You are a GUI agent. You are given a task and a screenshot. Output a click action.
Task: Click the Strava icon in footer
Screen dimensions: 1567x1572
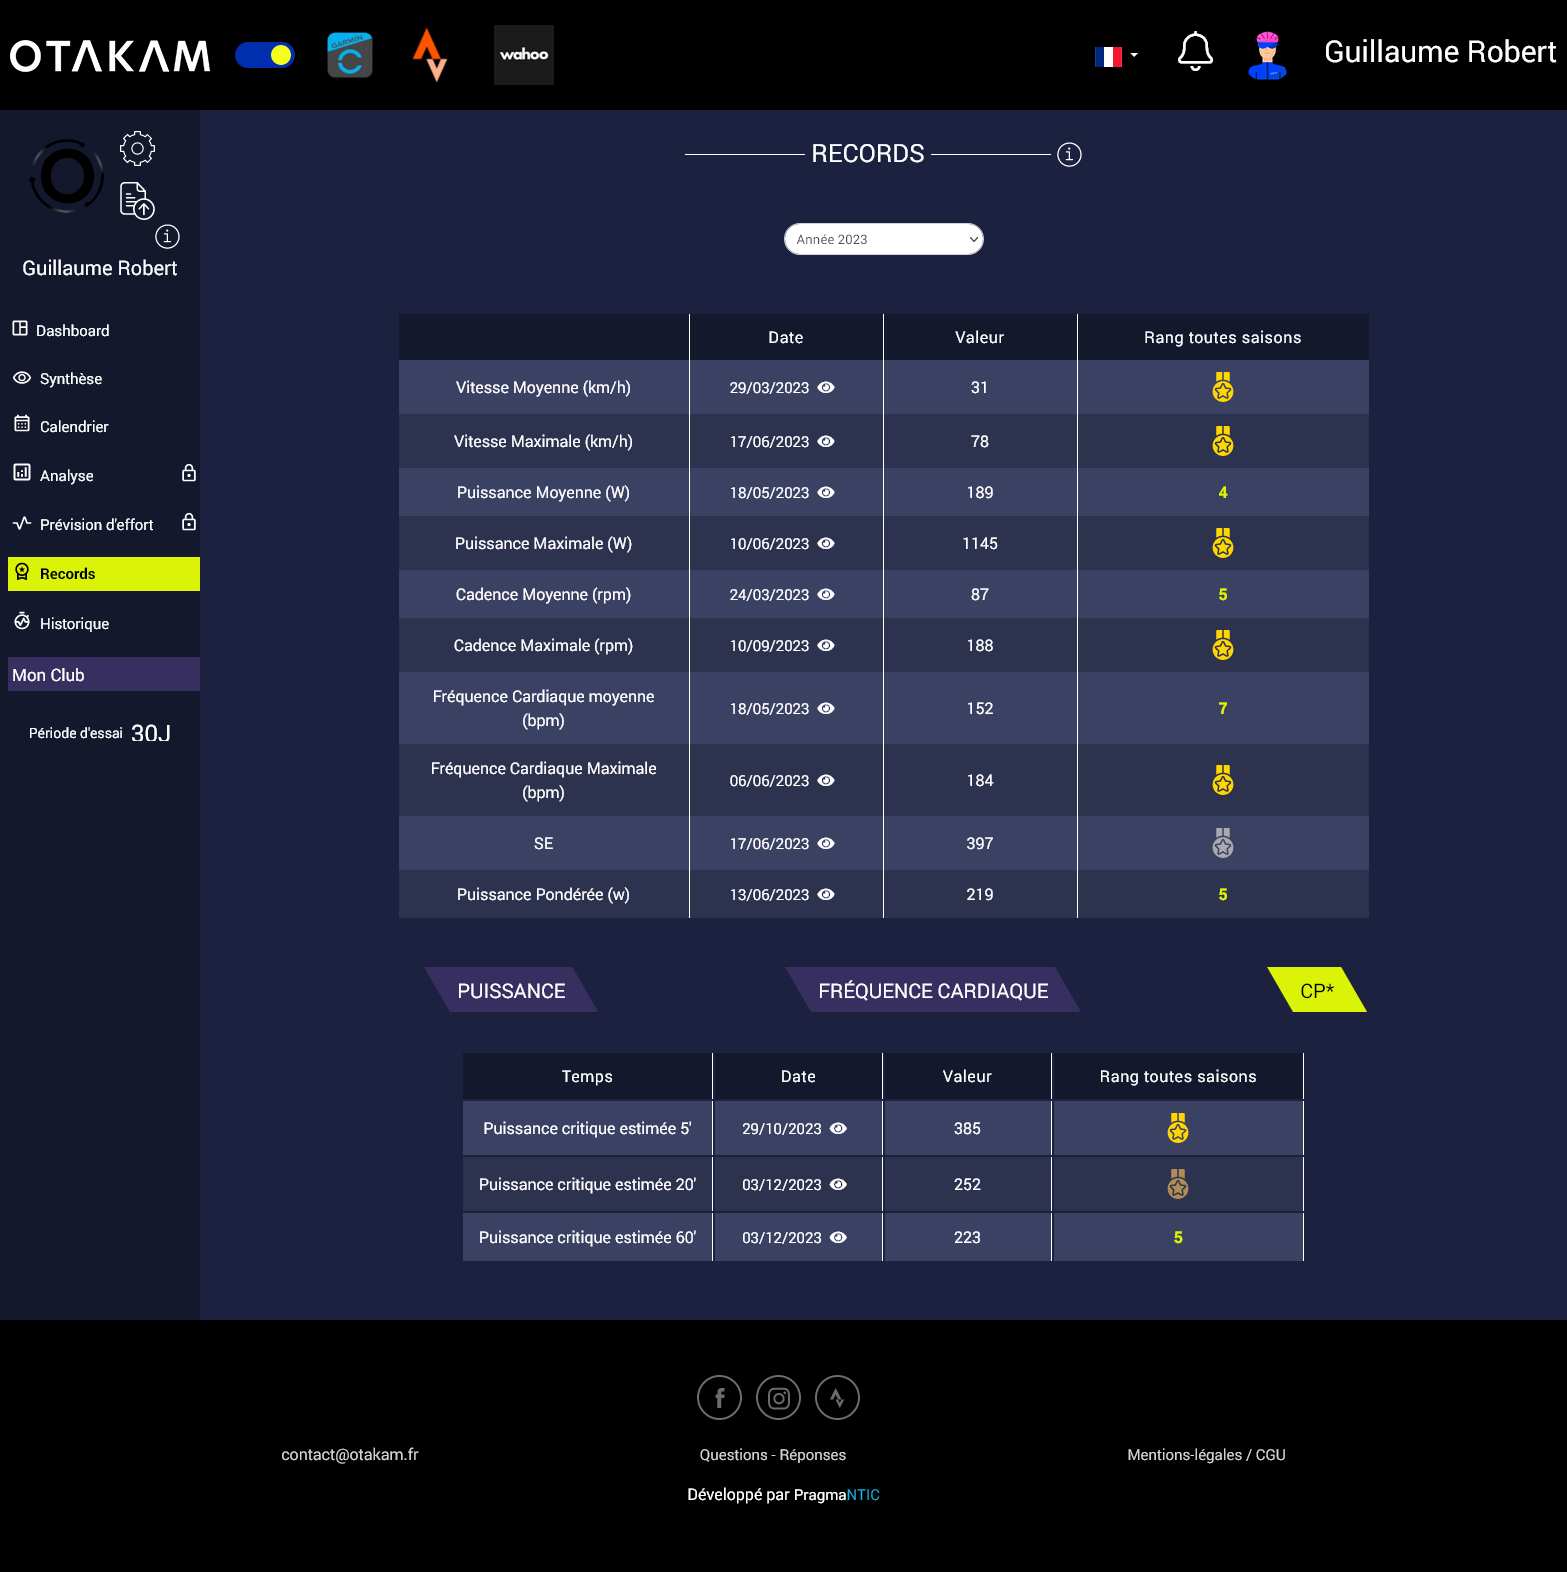tap(837, 1397)
